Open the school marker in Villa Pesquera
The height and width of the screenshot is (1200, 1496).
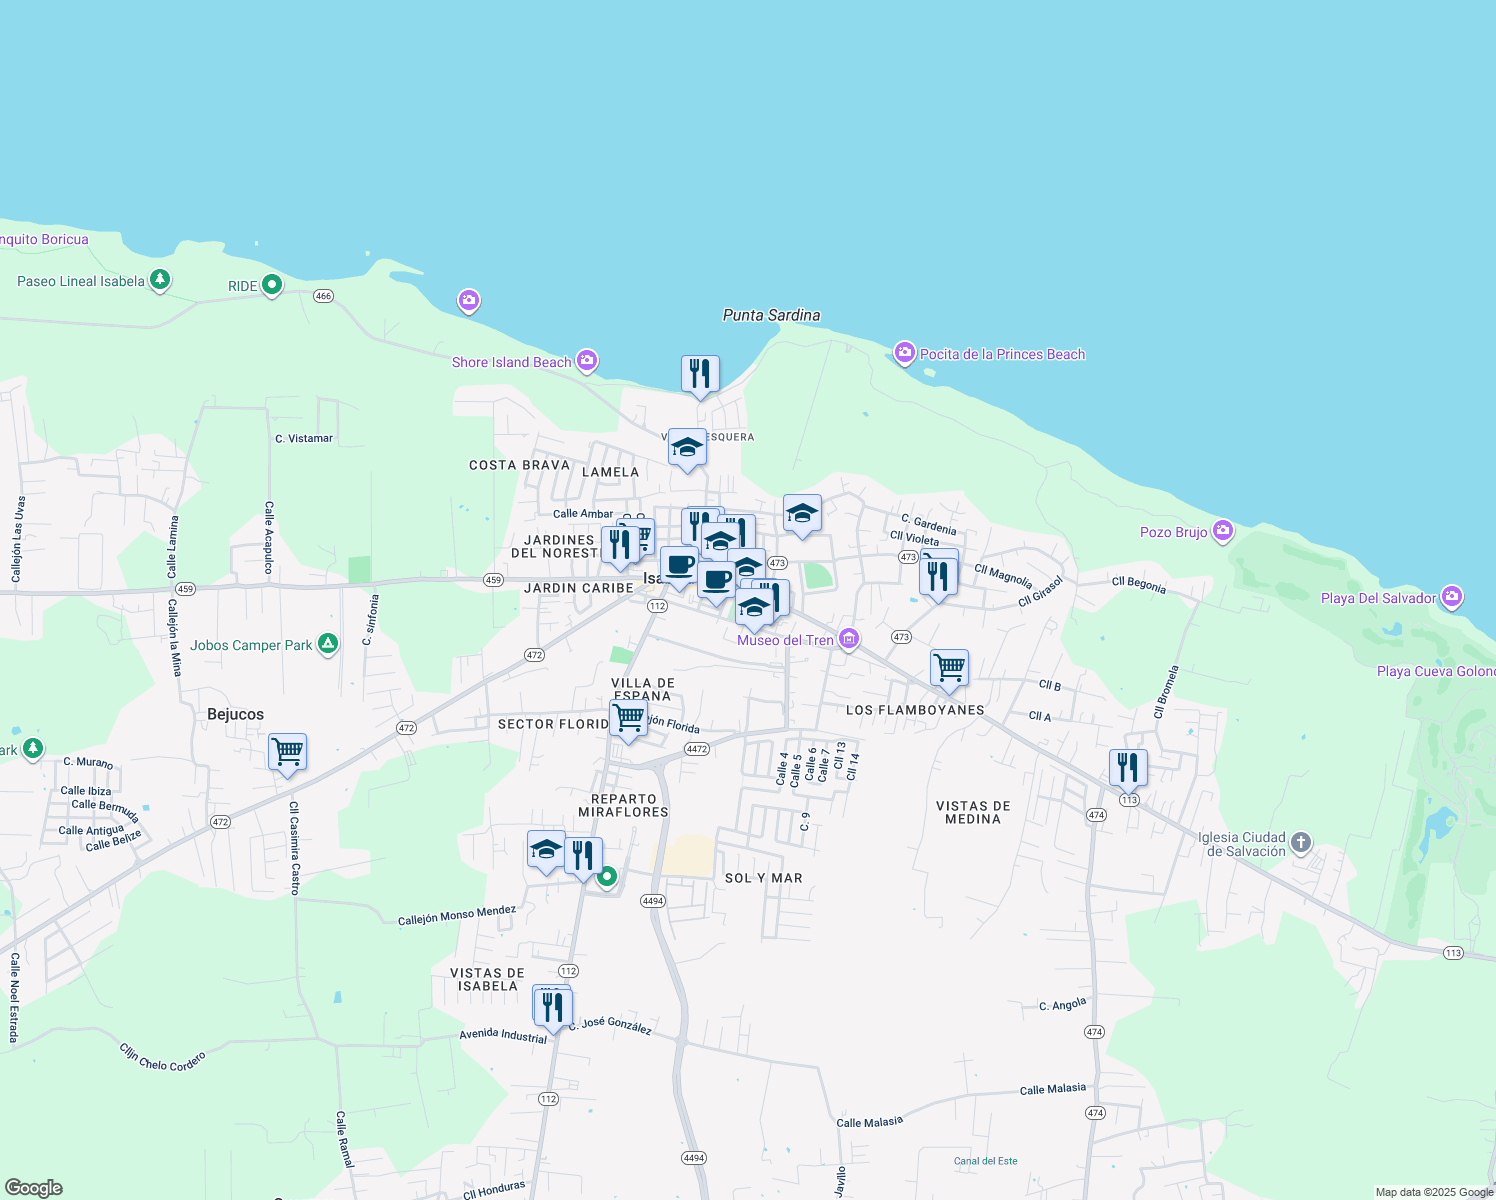(x=688, y=449)
